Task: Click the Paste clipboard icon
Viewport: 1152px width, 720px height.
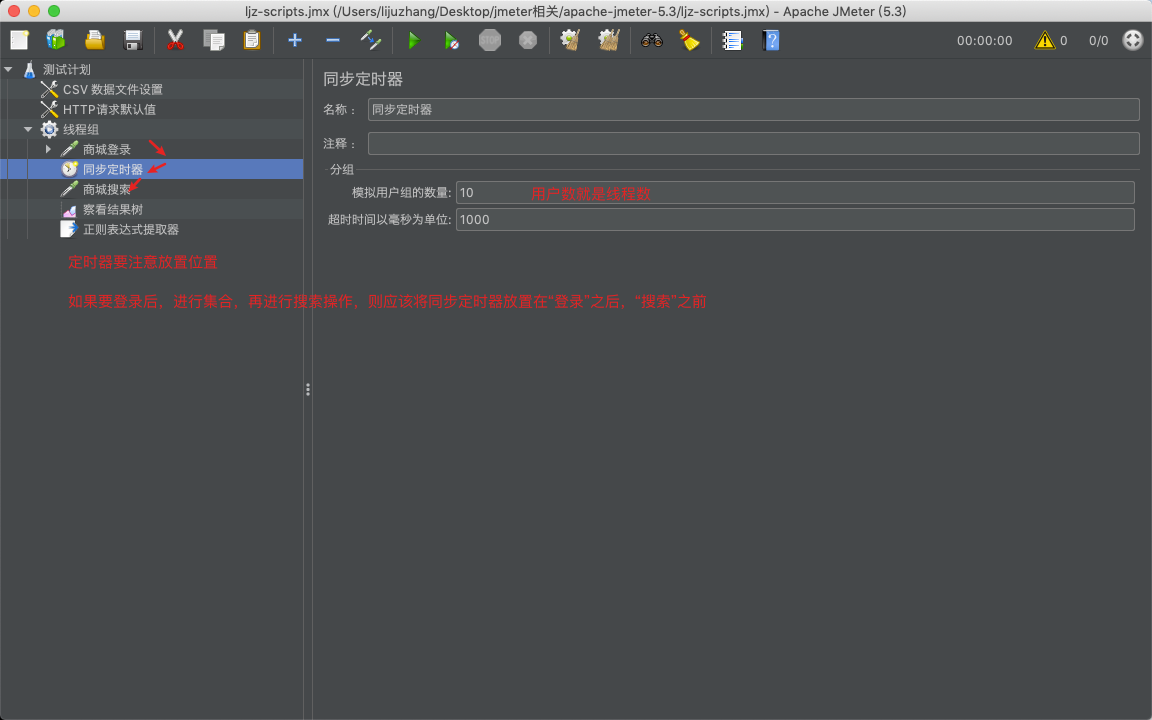Action: pos(252,40)
